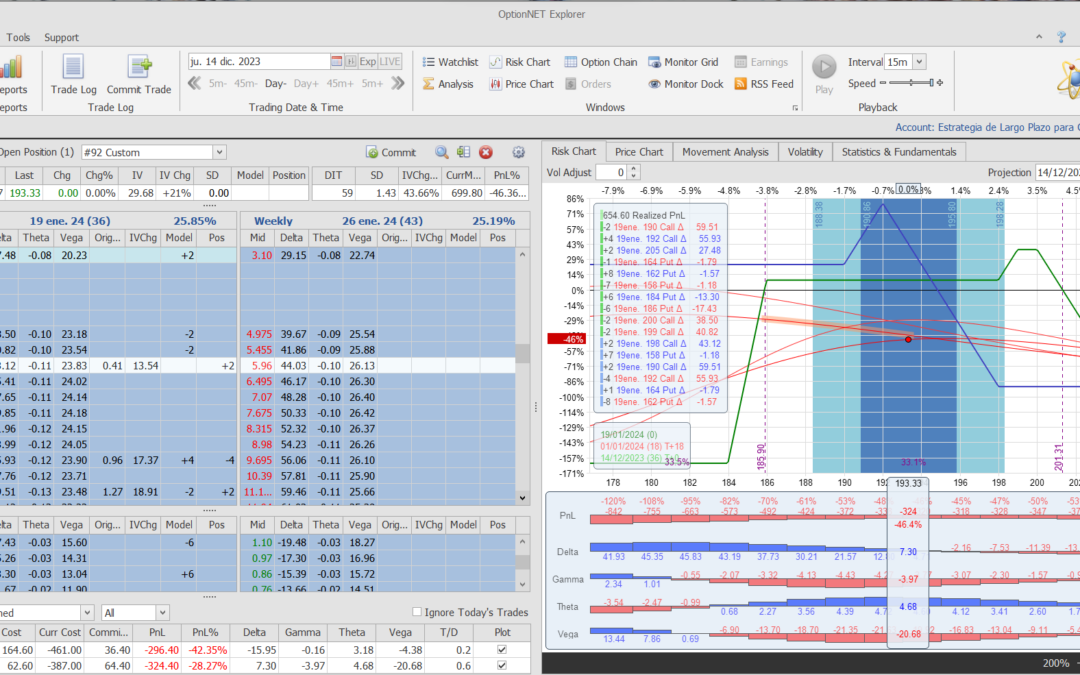Switch to the Movement Analysis tab
The height and width of the screenshot is (675, 1080).
tap(725, 152)
